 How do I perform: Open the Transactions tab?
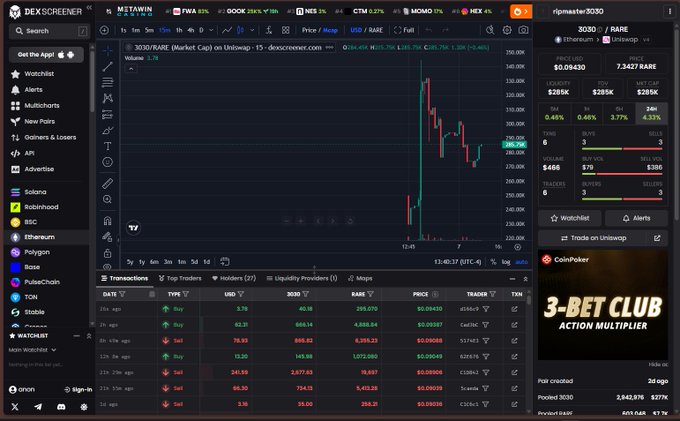[x=124, y=278]
